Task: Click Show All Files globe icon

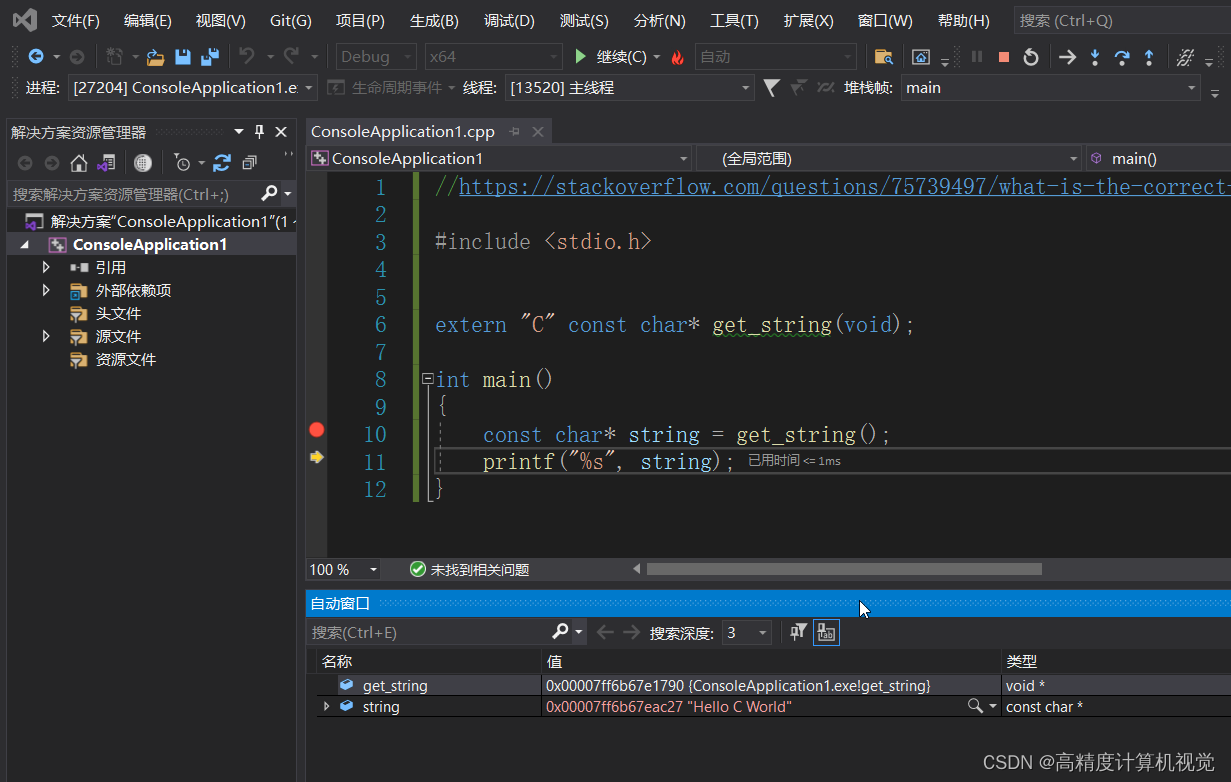Action: click(143, 163)
